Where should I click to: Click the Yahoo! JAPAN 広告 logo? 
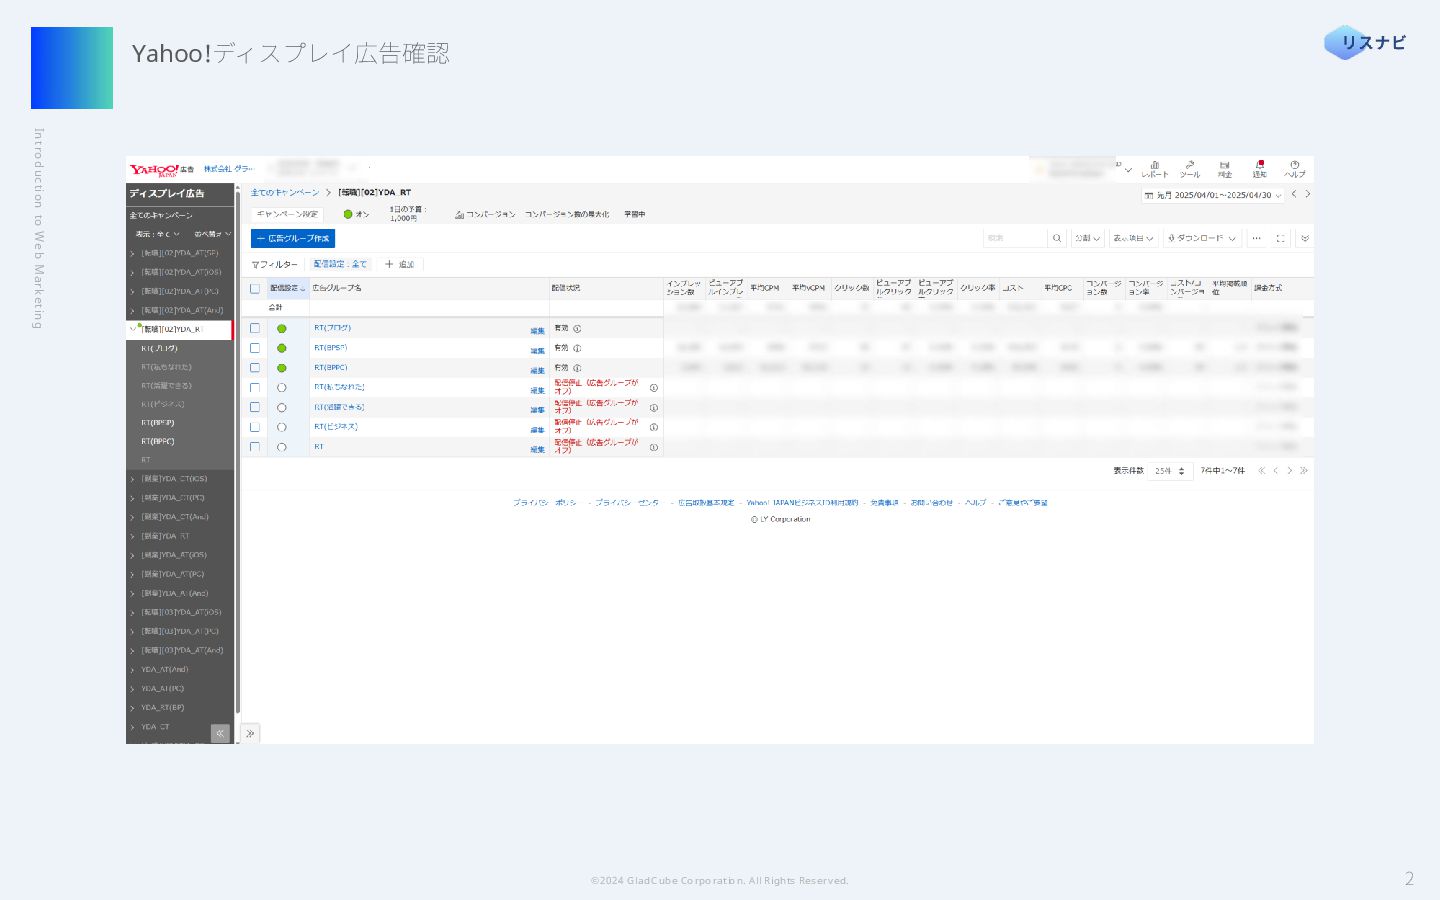(162, 170)
